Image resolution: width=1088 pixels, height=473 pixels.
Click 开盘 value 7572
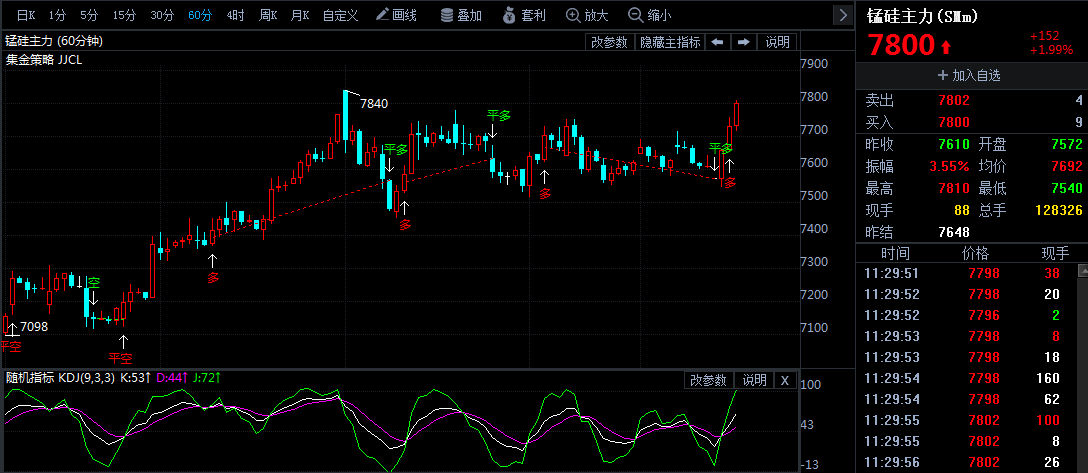click(1066, 145)
